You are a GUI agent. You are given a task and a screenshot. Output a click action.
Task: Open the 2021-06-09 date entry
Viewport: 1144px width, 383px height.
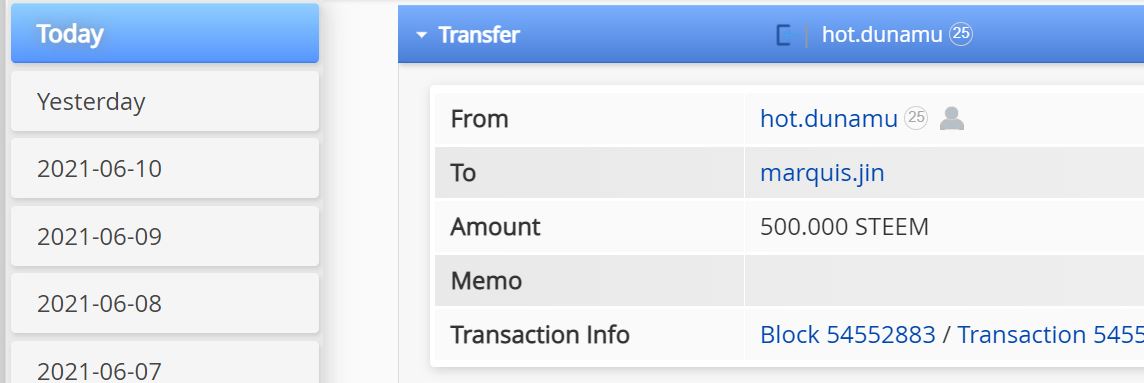click(165, 236)
